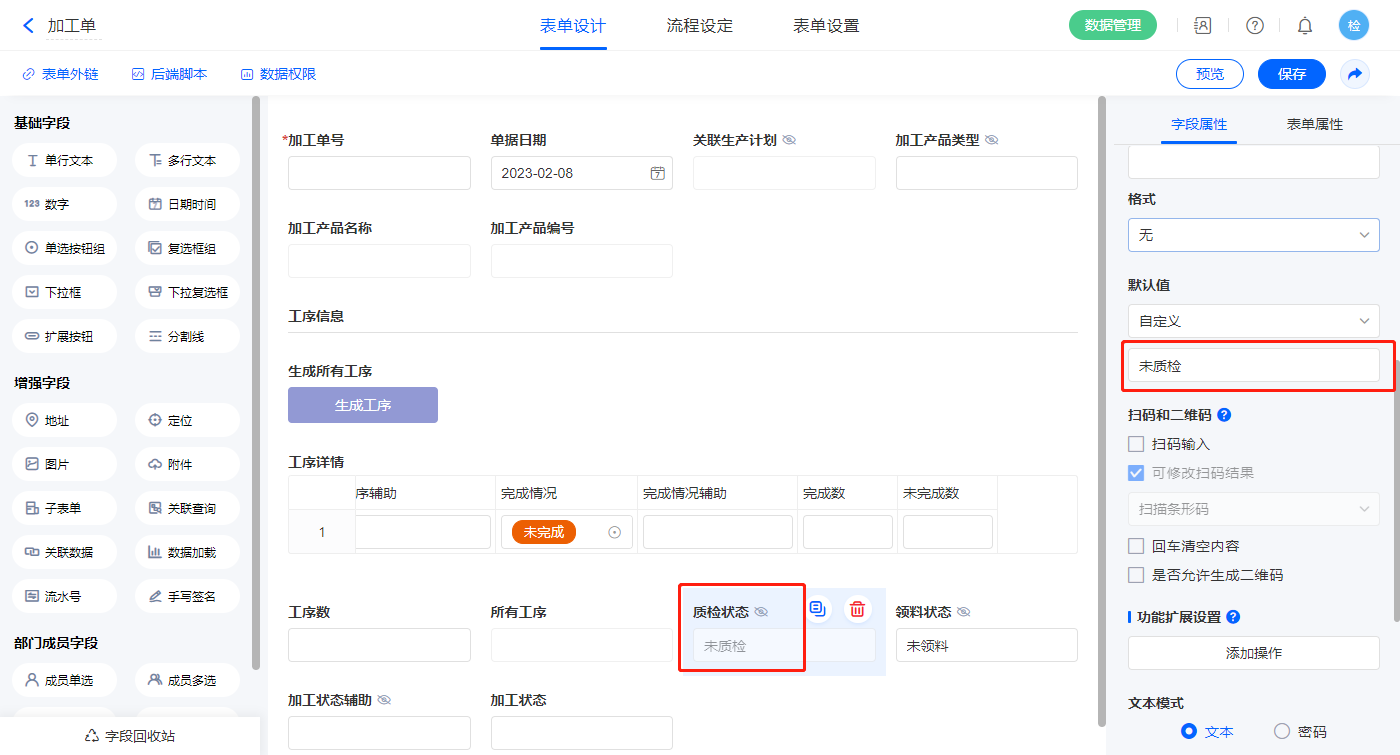Viewport: 1400px width, 755px height.
Task: Click the 添加操作 button
Action: 1253,653
